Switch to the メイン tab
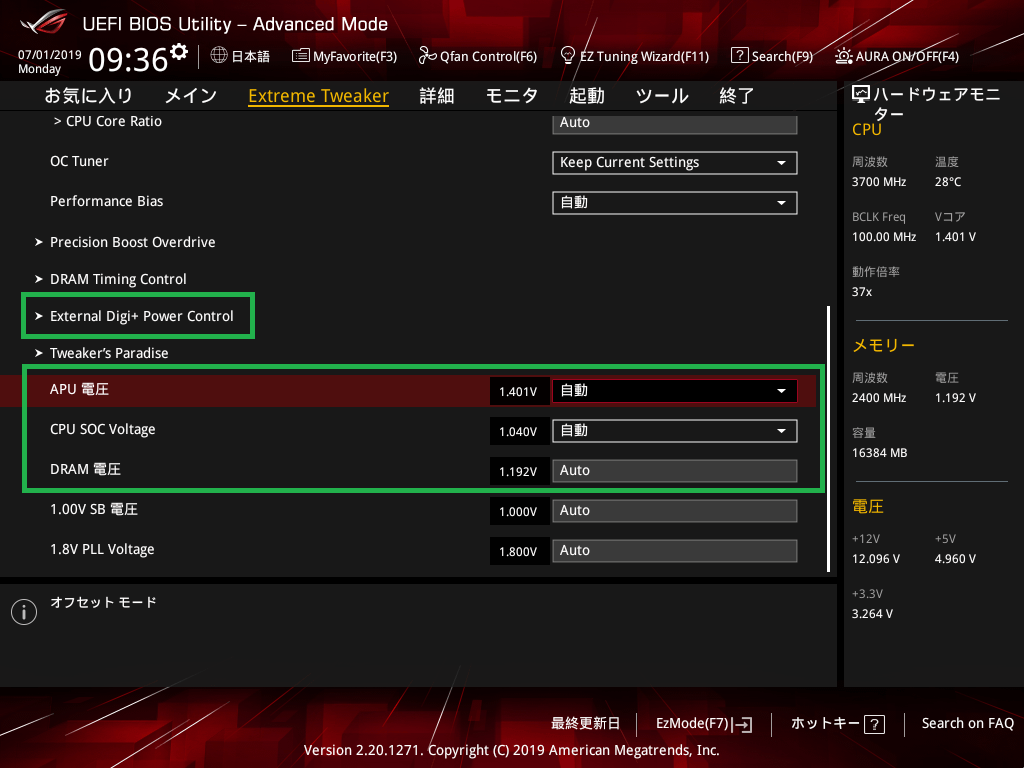This screenshot has height=768, width=1024. click(x=191, y=96)
